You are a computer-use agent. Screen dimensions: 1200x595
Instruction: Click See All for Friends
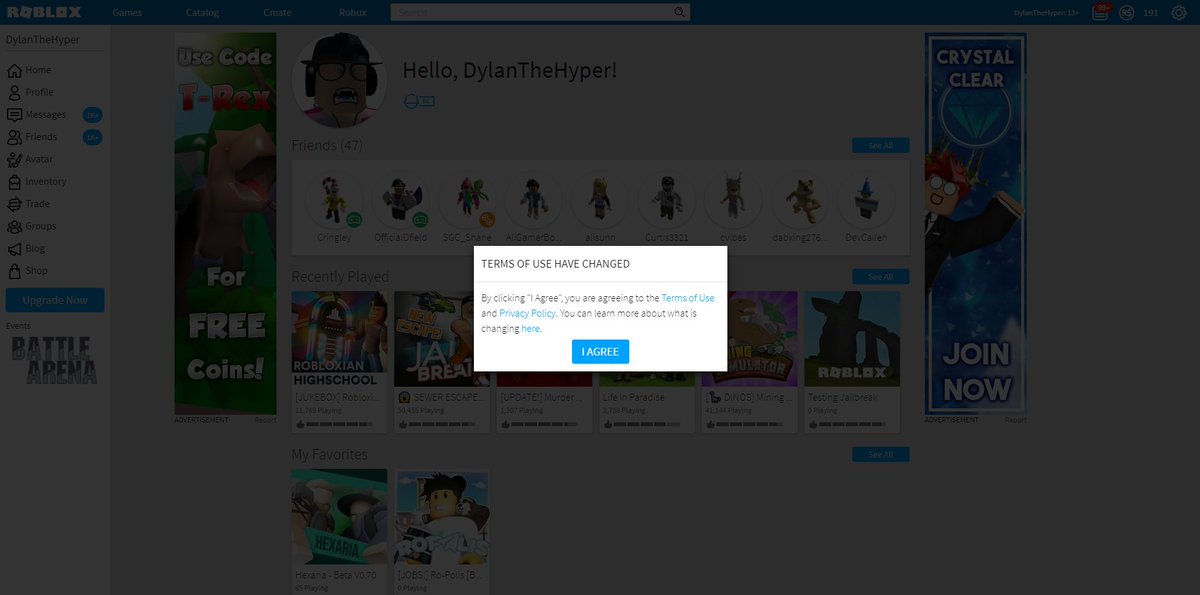pos(880,146)
